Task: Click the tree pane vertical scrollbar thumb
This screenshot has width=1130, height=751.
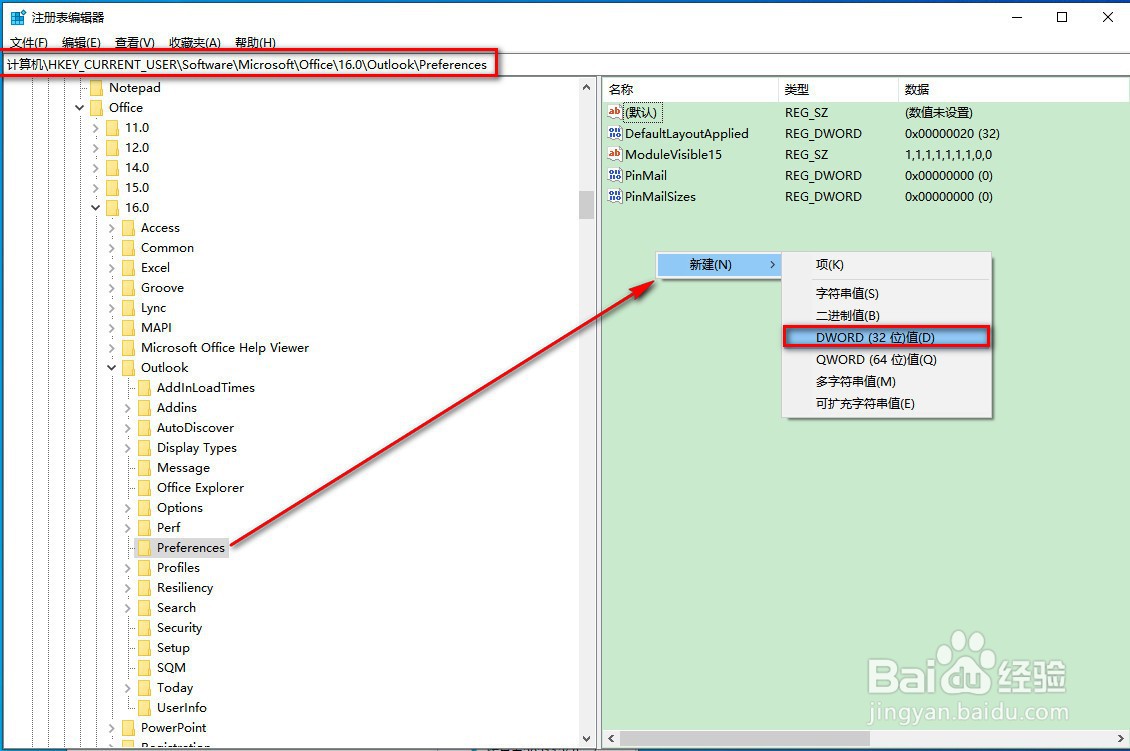Action: [587, 205]
